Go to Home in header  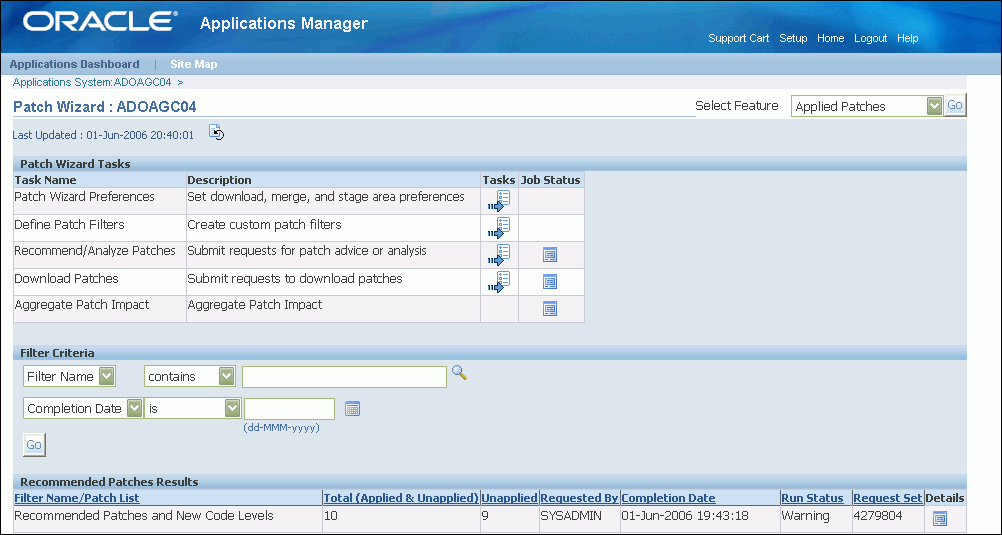coord(830,38)
